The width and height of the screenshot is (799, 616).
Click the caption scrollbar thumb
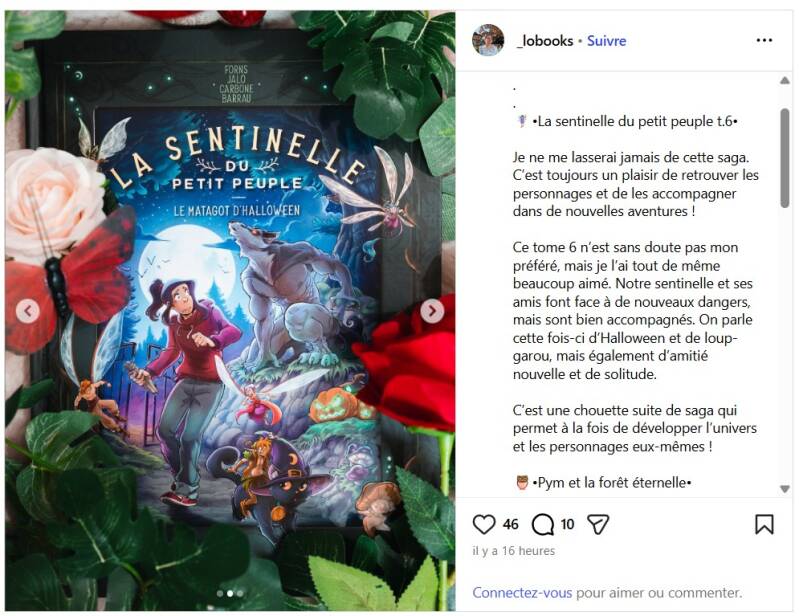[x=785, y=158]
